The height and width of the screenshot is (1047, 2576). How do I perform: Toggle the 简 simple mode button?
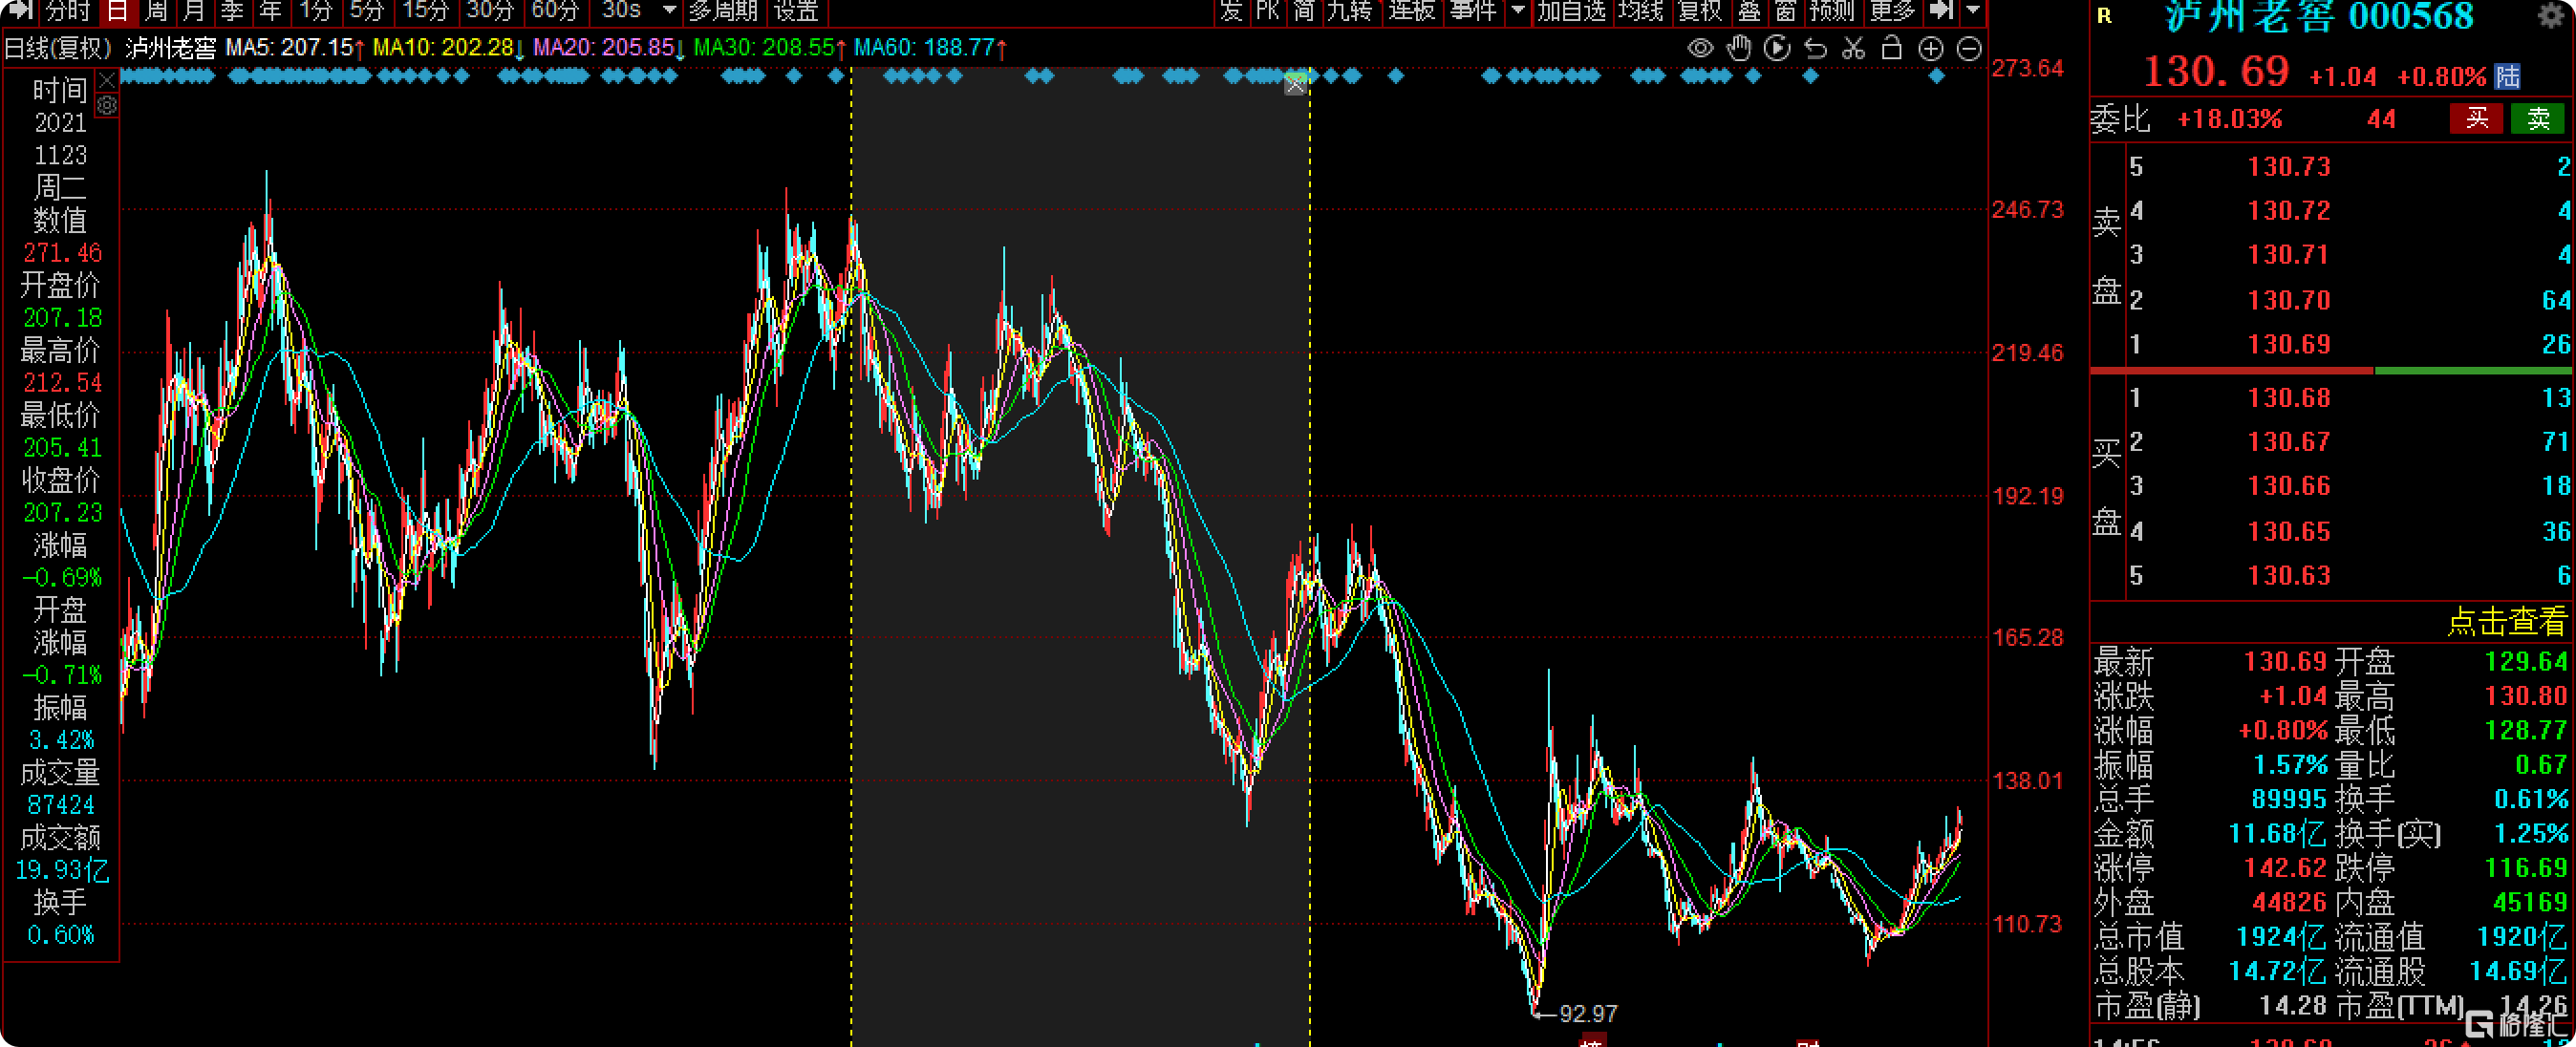coord(1303,11)
